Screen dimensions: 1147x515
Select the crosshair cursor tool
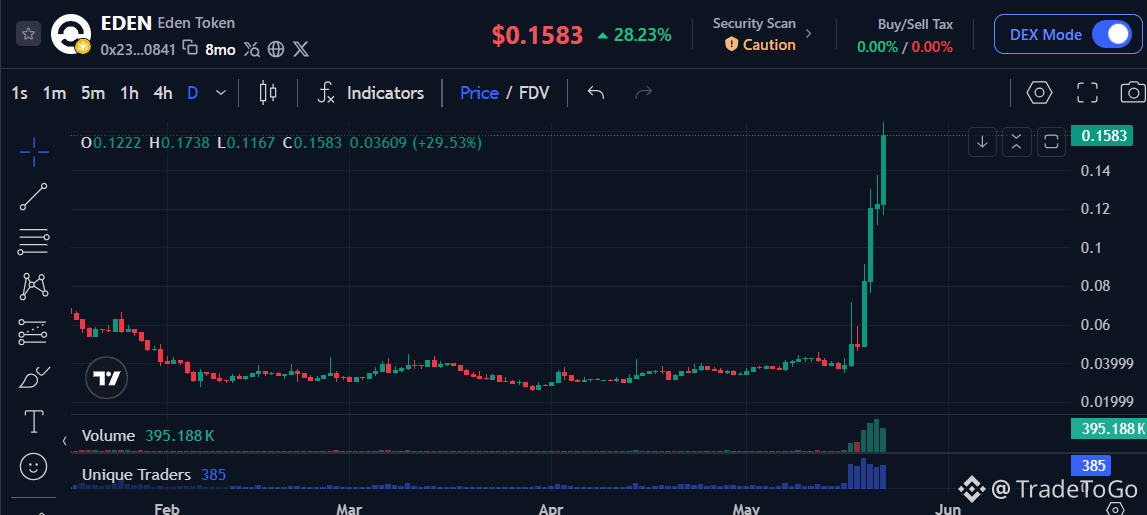click(34, 151)
